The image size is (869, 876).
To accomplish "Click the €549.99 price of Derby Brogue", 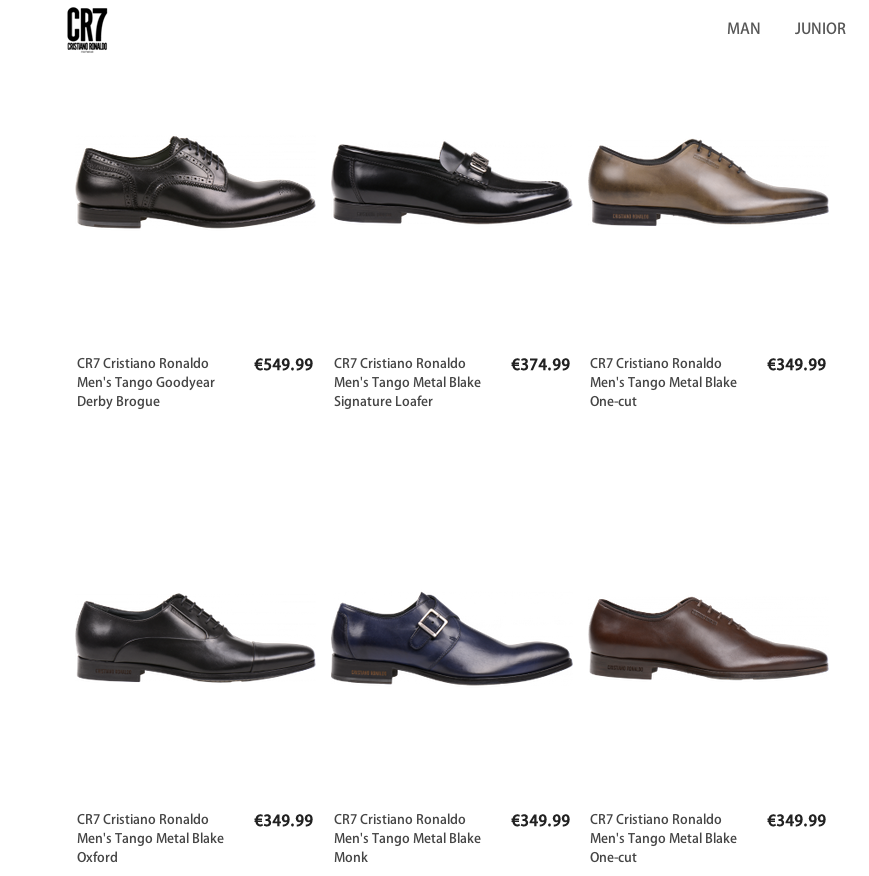I will (x=283, y=365).
